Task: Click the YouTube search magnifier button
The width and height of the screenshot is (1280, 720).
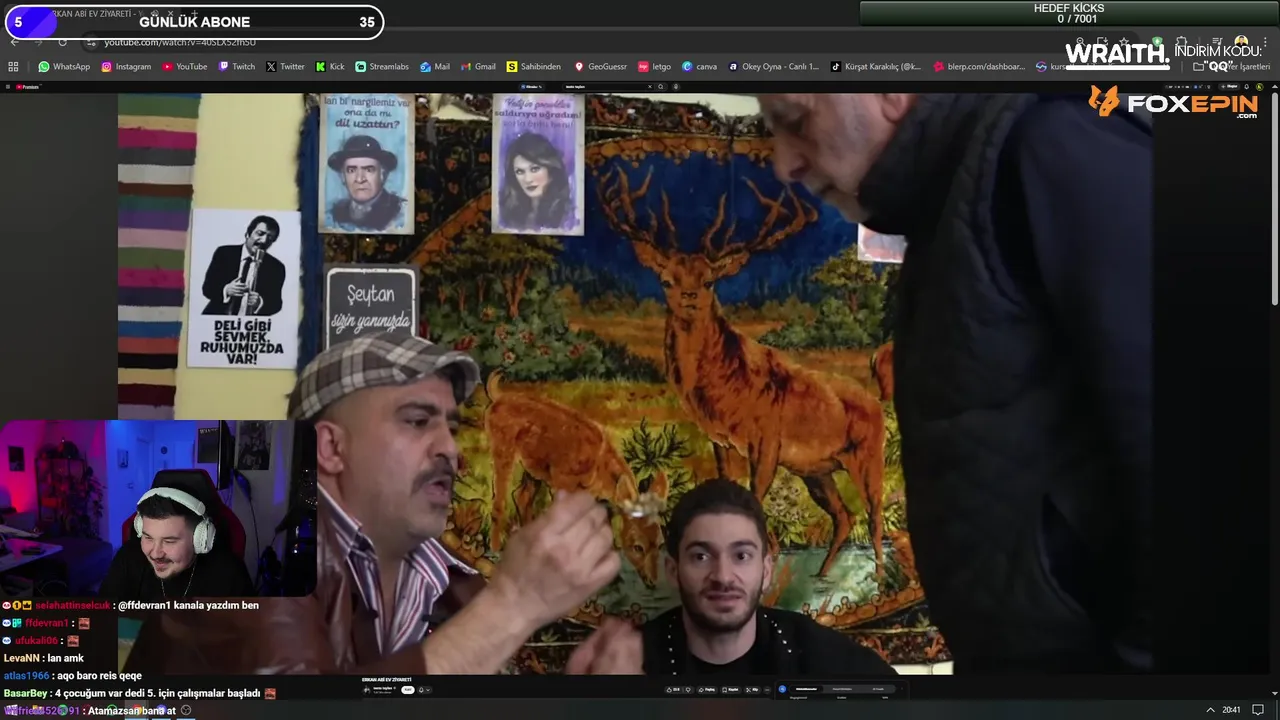Action: point(661,87)
